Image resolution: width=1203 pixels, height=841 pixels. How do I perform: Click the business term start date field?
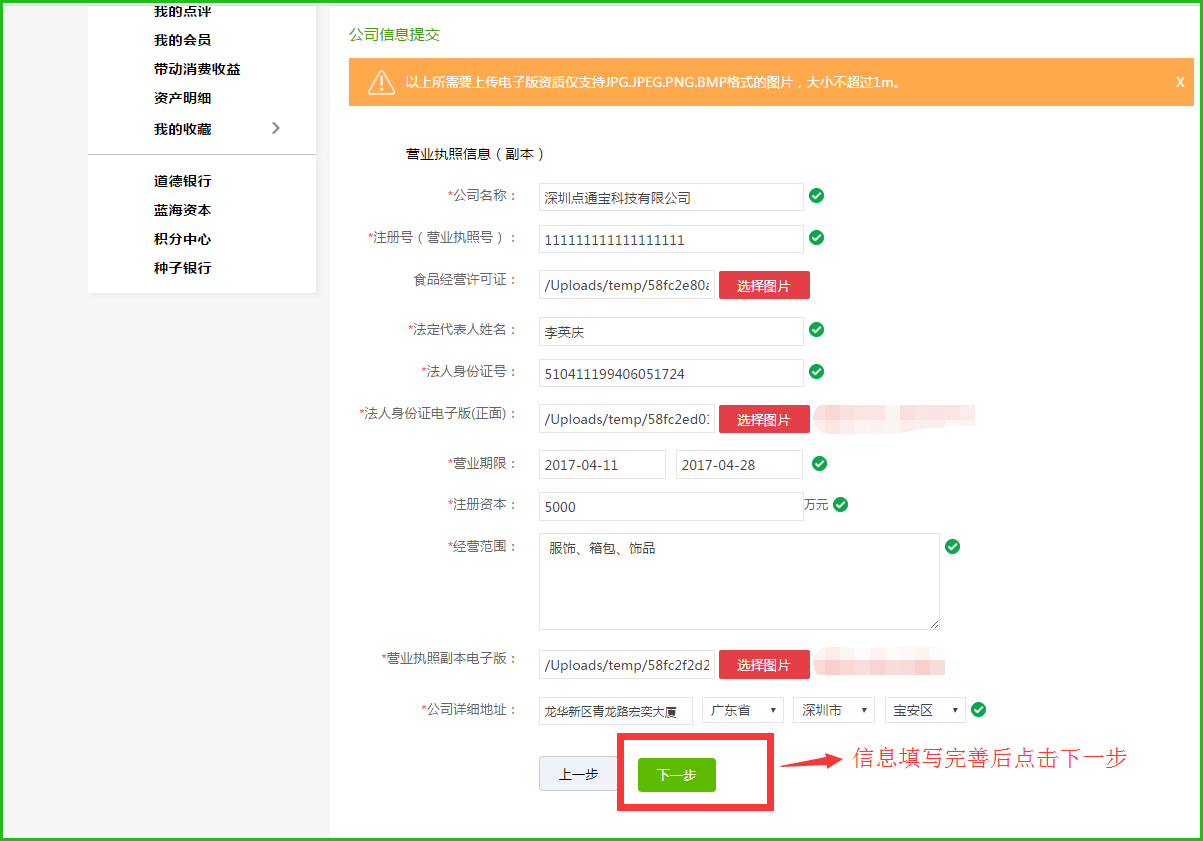pyautogui.click(x=601, y=465)
